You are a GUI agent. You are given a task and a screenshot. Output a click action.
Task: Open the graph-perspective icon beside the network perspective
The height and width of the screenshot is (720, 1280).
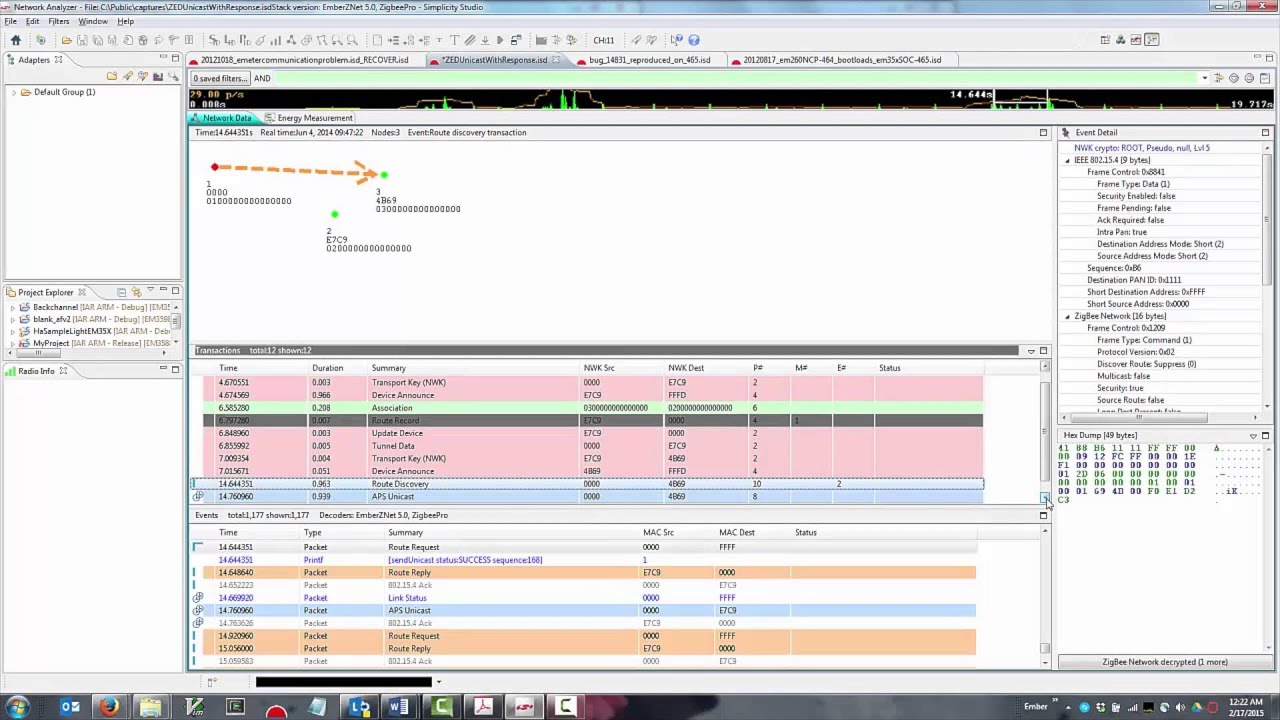coord(1136,40)
